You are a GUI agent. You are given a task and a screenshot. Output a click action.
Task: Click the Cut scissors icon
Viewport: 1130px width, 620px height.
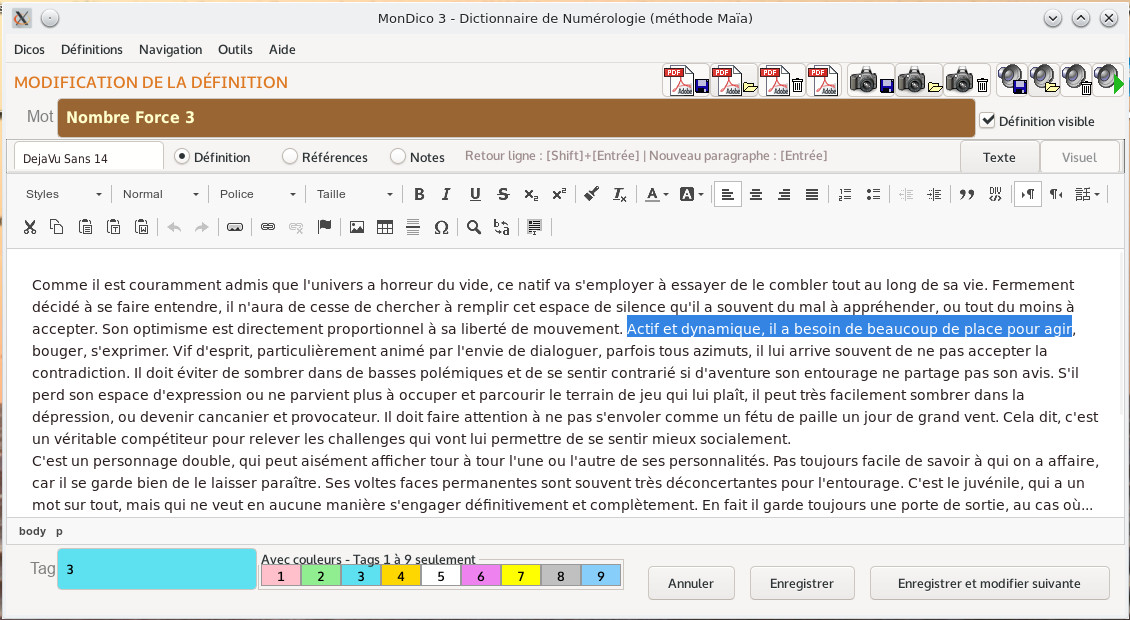coord(30,227)
